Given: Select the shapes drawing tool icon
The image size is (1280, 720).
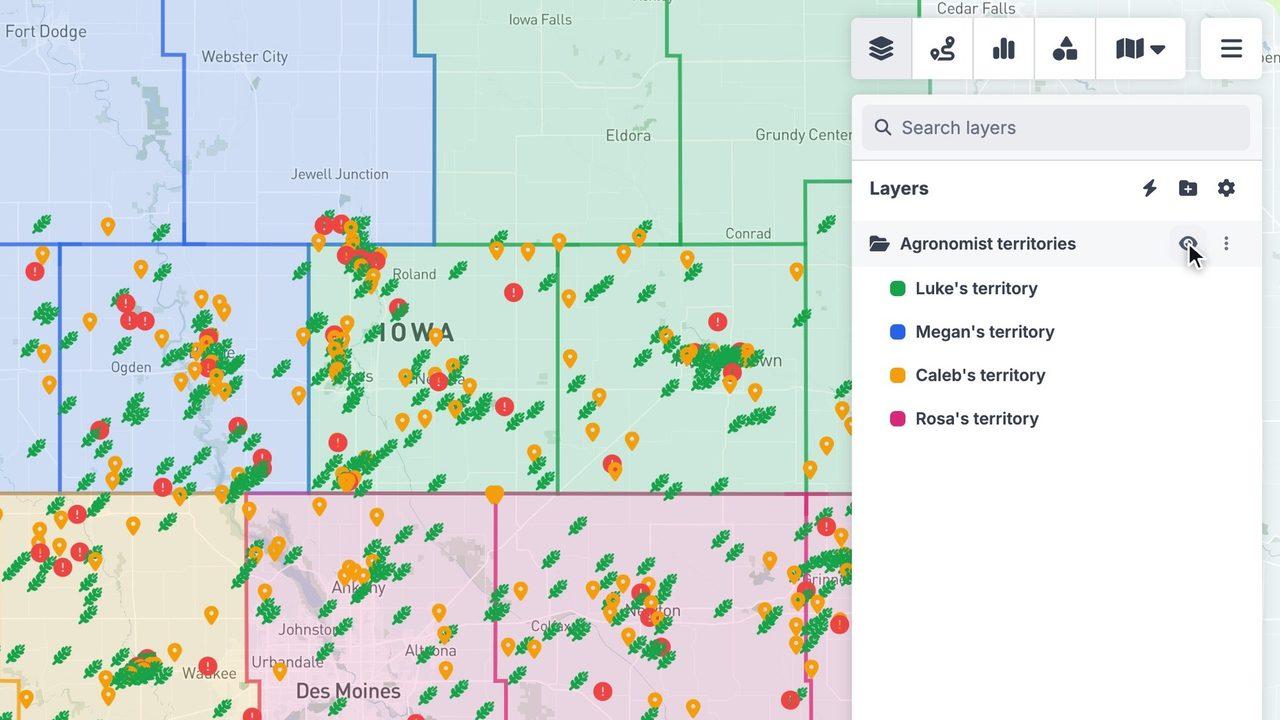Looking at the screenshot, I should coord(1065,48).
